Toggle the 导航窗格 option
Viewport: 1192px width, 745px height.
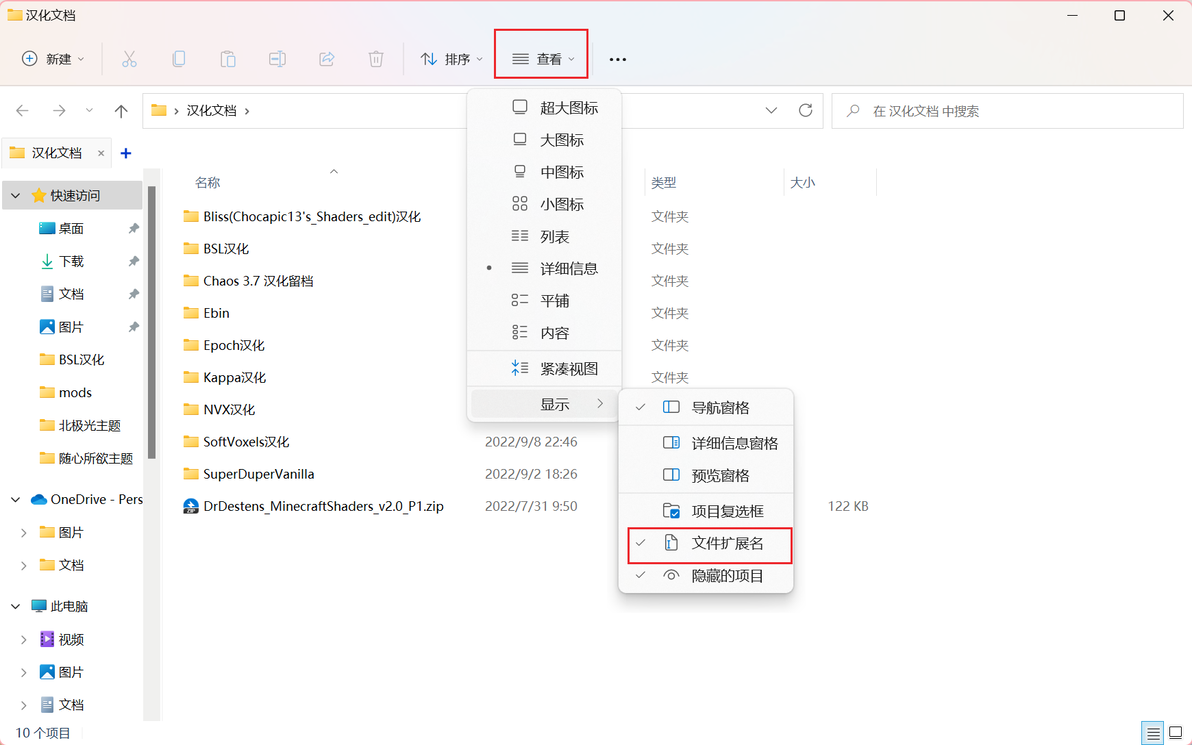click(x=706, y=407)
